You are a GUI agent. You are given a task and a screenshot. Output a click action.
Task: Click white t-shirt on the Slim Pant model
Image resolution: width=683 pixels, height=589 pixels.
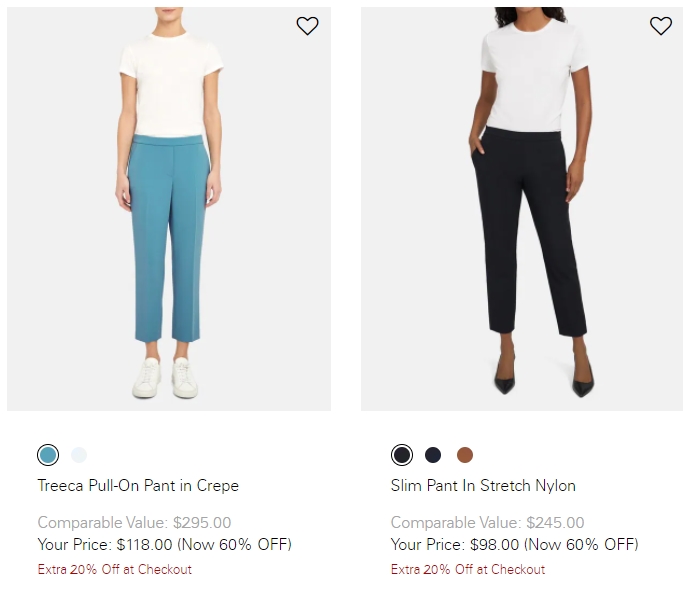tap(534, 76)
